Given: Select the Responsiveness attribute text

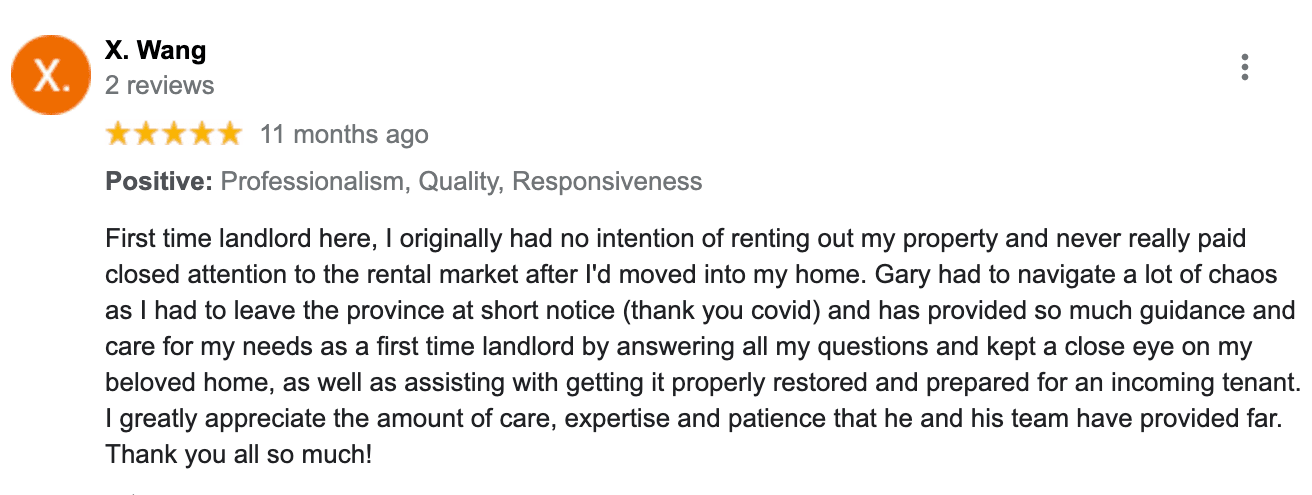Looking at the screenshot, I should 607,182.
